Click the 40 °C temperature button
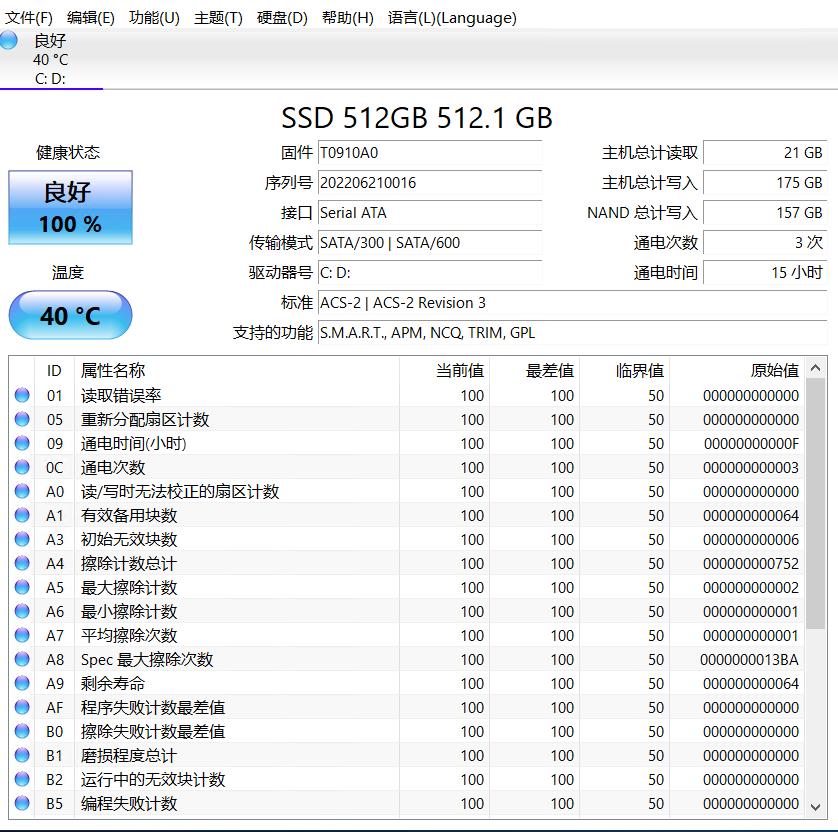This screenshot has width=838, height=832. click(x=71, y=315)
